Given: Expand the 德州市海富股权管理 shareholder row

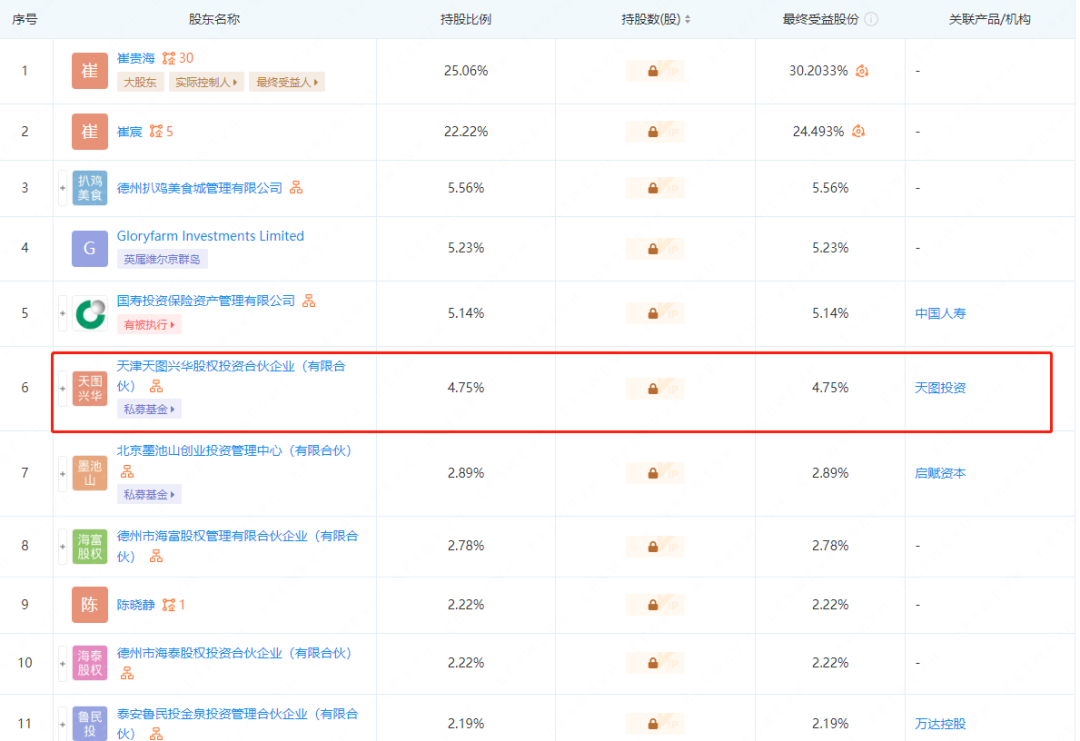Looking at the screenshot, I should click(63, 546).
